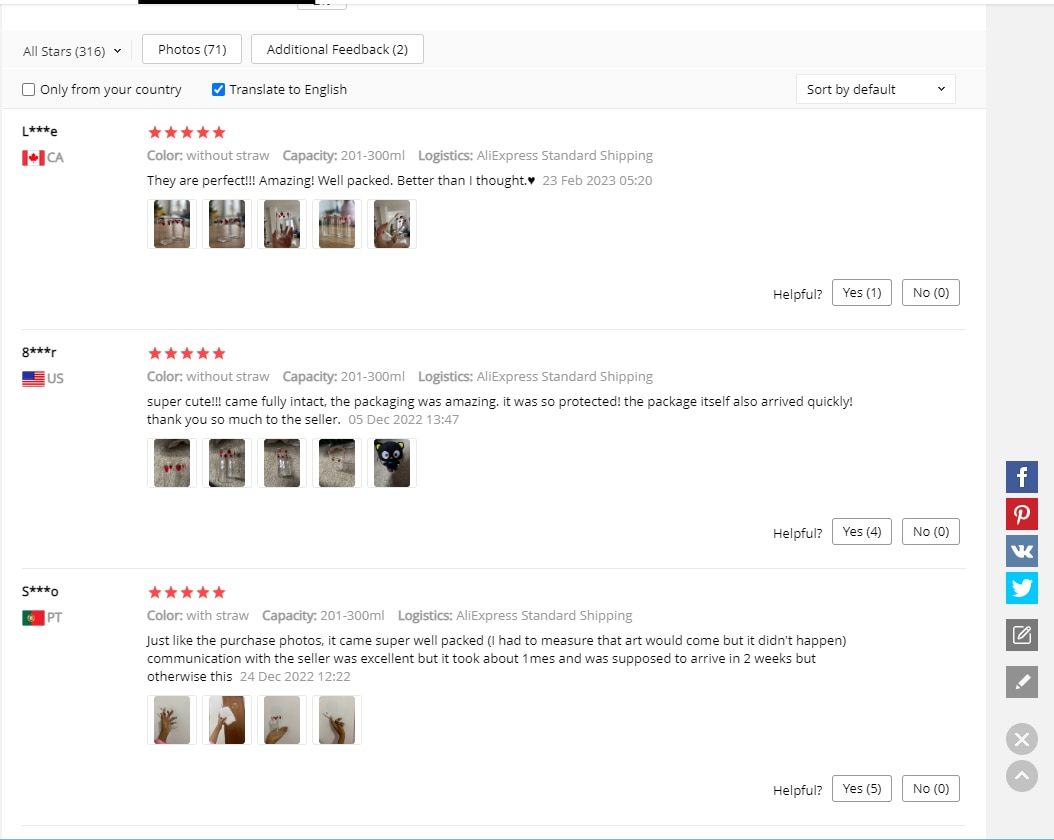Image resolution: width=1054 pixels, height=840 pixels.
Task: Enable the Only from your country checkbox
Action: click(28, 89)
